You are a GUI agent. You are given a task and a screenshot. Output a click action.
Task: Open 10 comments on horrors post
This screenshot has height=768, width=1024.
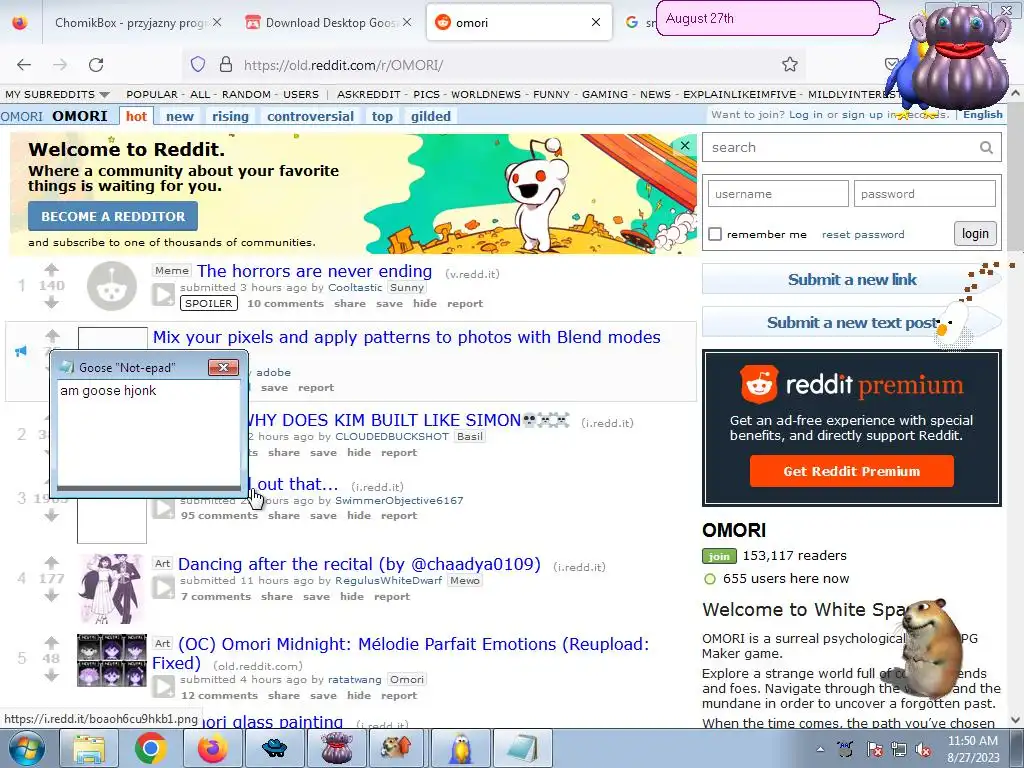tap(285, 304)
